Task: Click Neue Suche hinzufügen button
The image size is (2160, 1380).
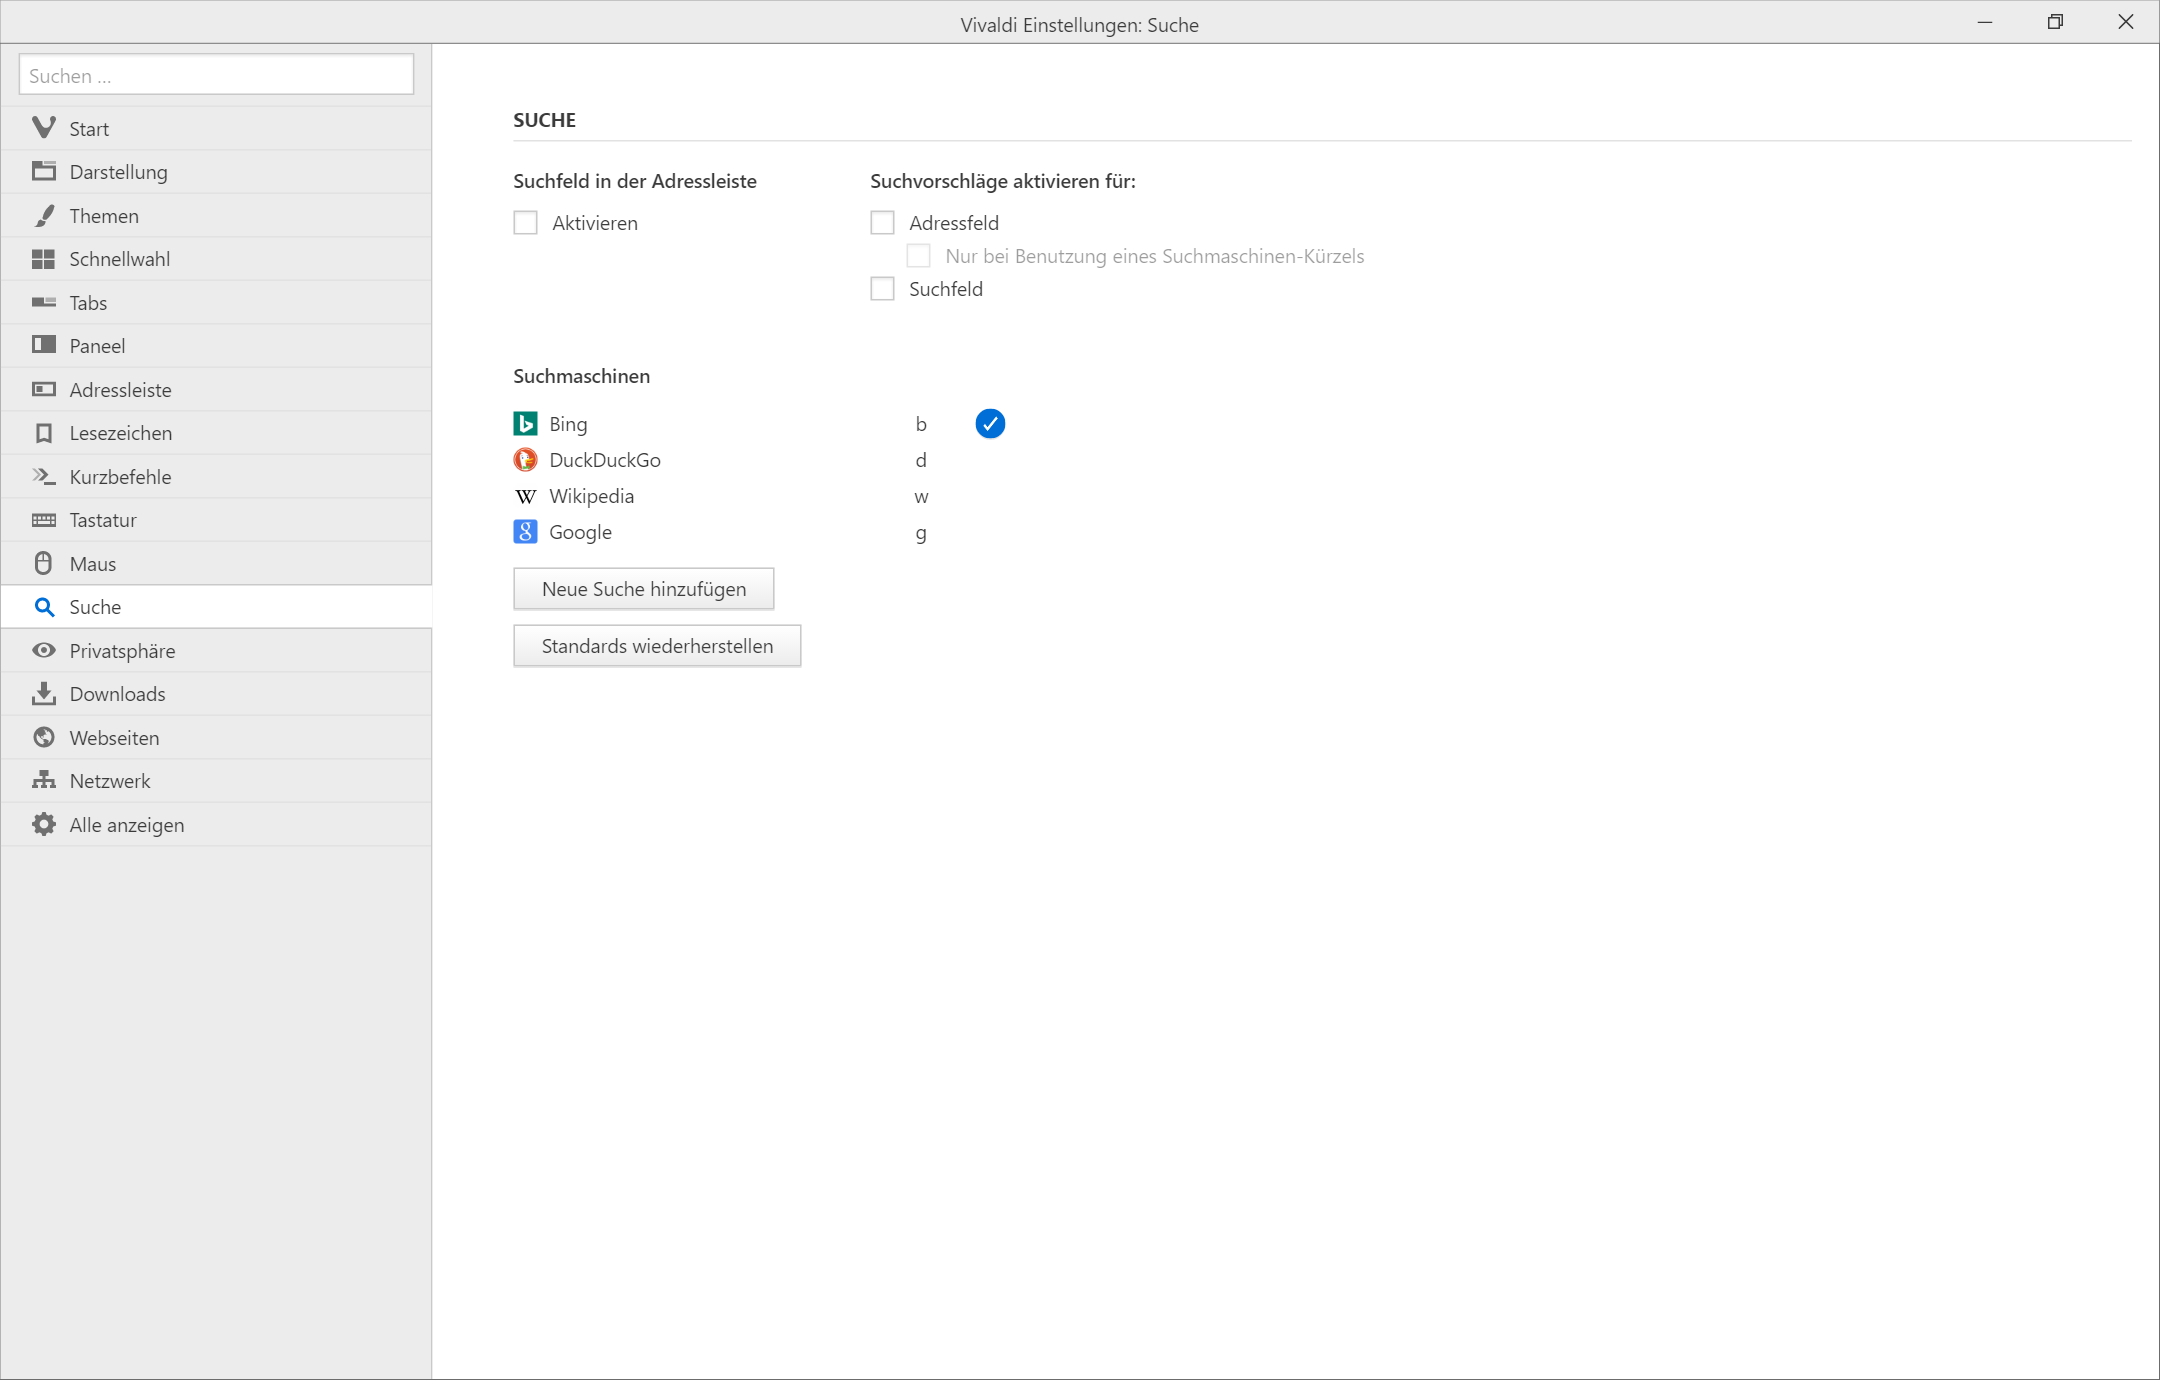Action: click(x=643, y=589)
